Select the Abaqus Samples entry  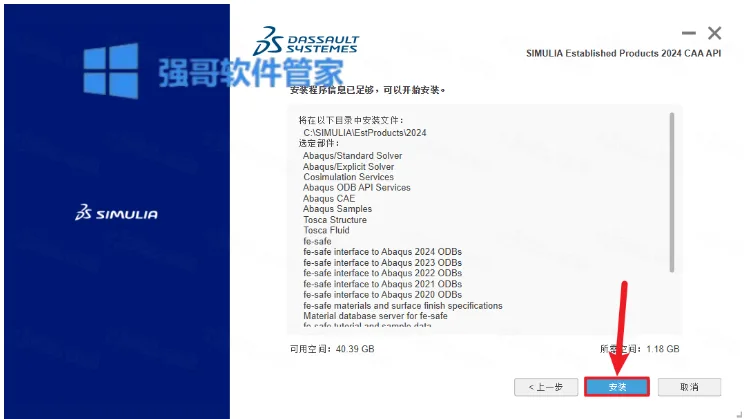point(337,209)
